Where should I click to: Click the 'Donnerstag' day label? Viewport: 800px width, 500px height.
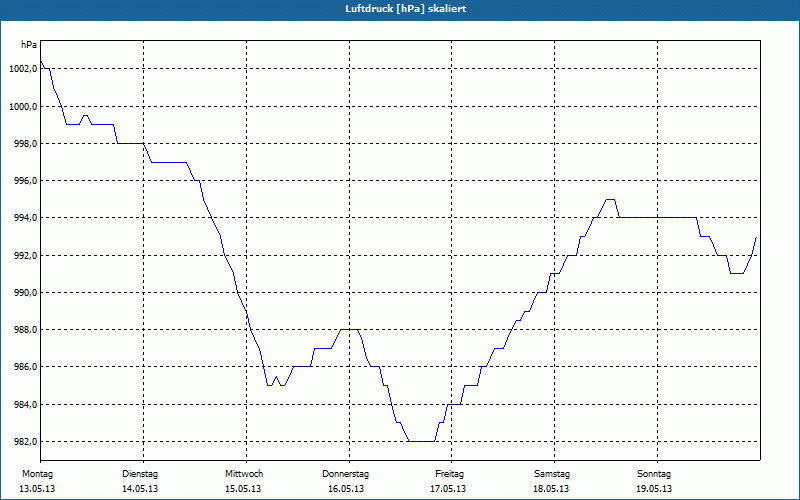pyautogui.click(x=345, y=474)
